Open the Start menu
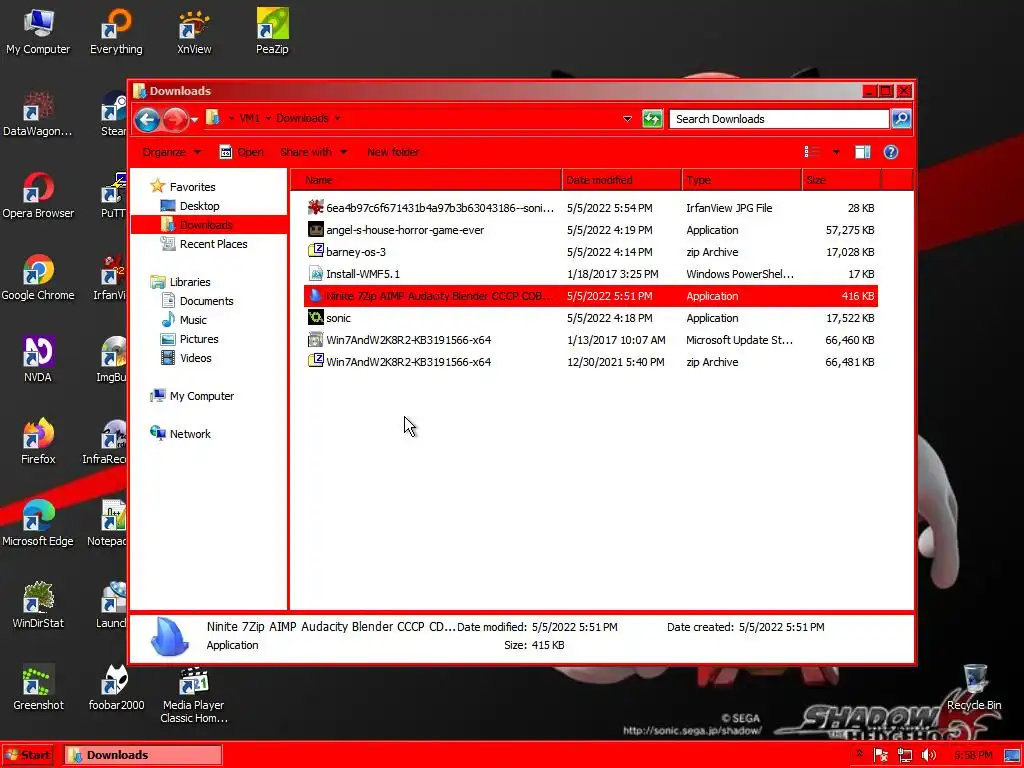Image resolution: width=1024 pixels, height=768 pixels. pyautogui.click(x=27, y=755)
